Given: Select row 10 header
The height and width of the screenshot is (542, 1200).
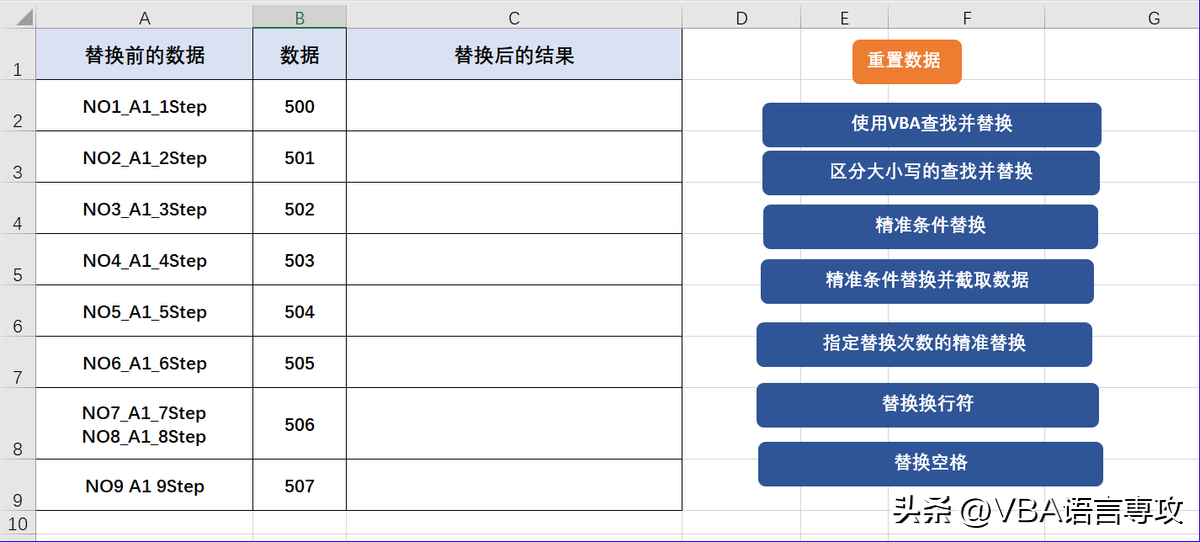Looking at the screenshot, I should click(x=18, y=523).
